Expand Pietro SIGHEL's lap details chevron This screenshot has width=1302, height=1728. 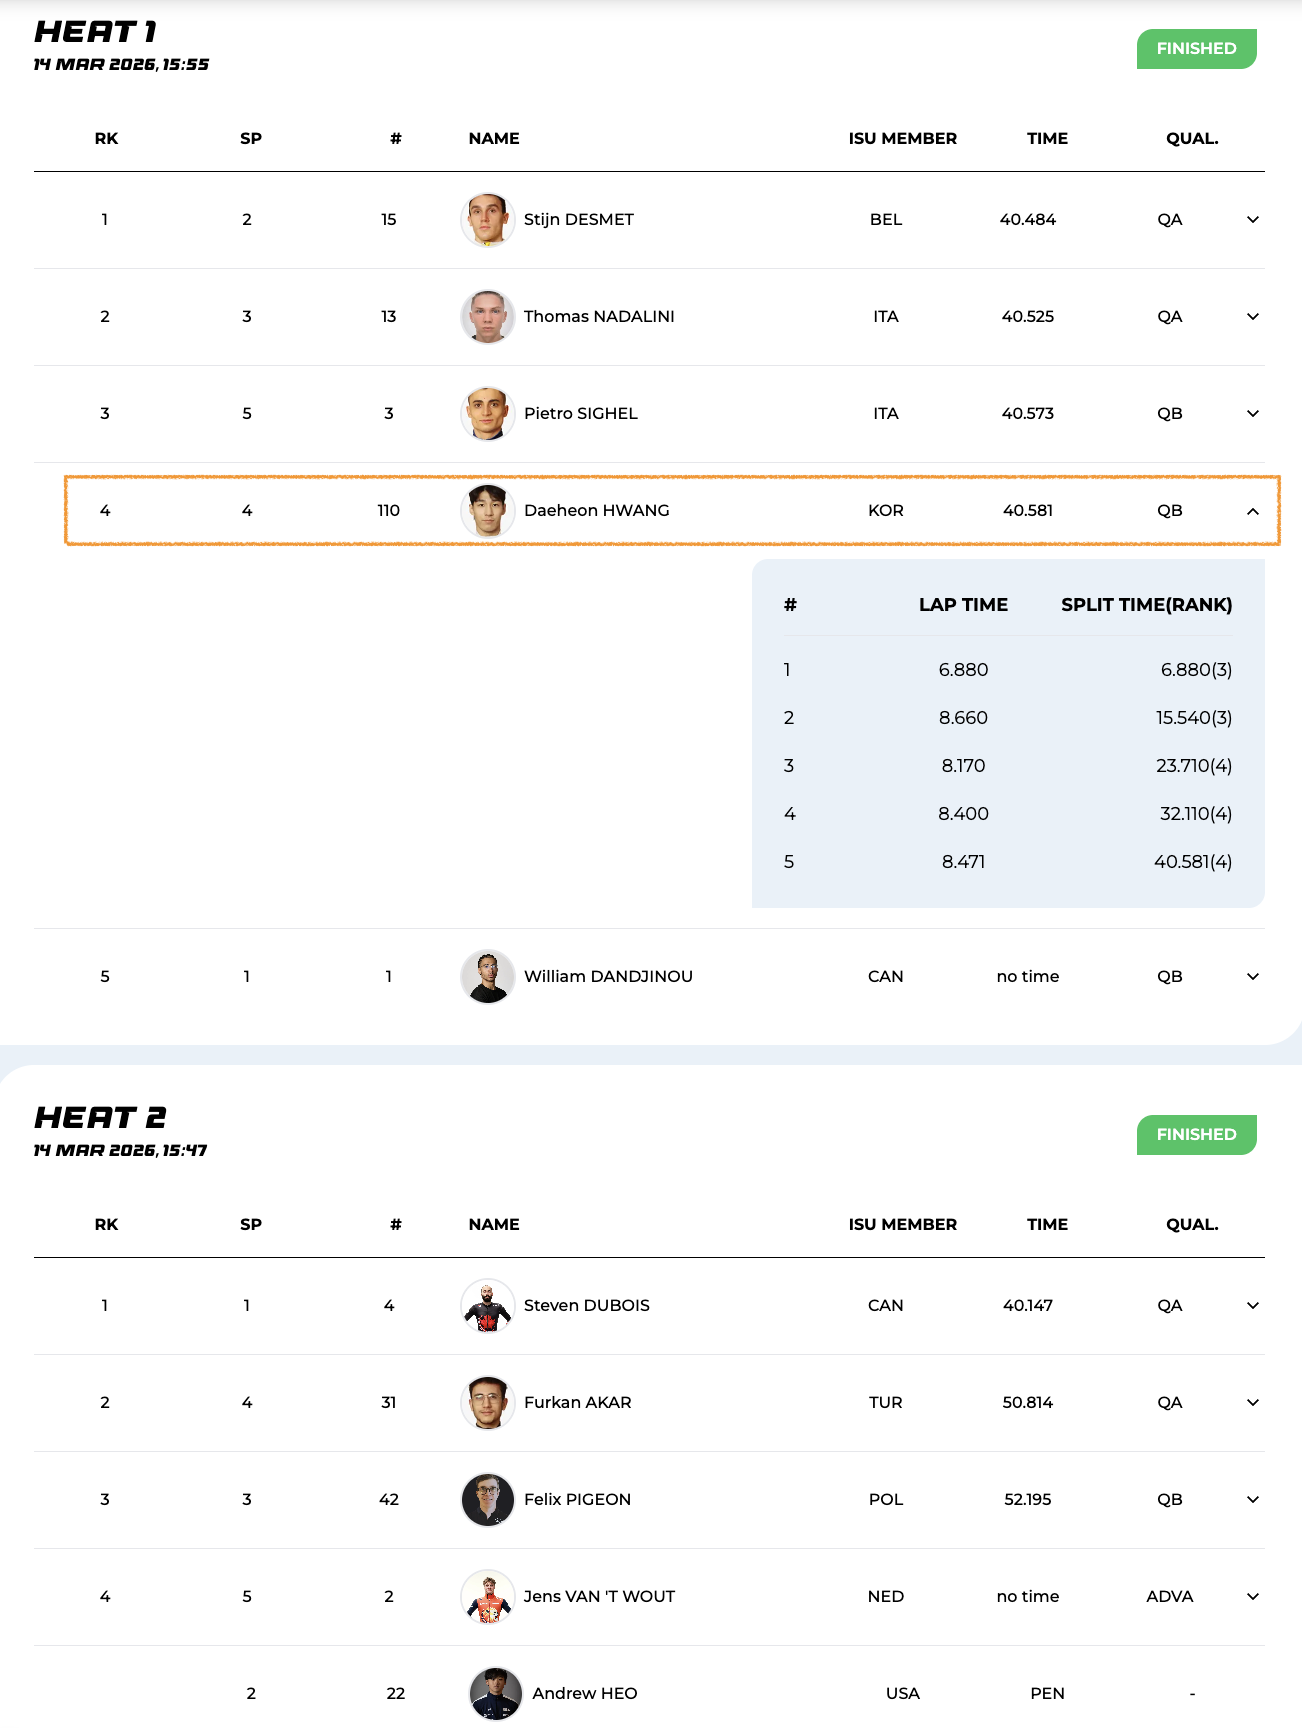coord(1252,414)
